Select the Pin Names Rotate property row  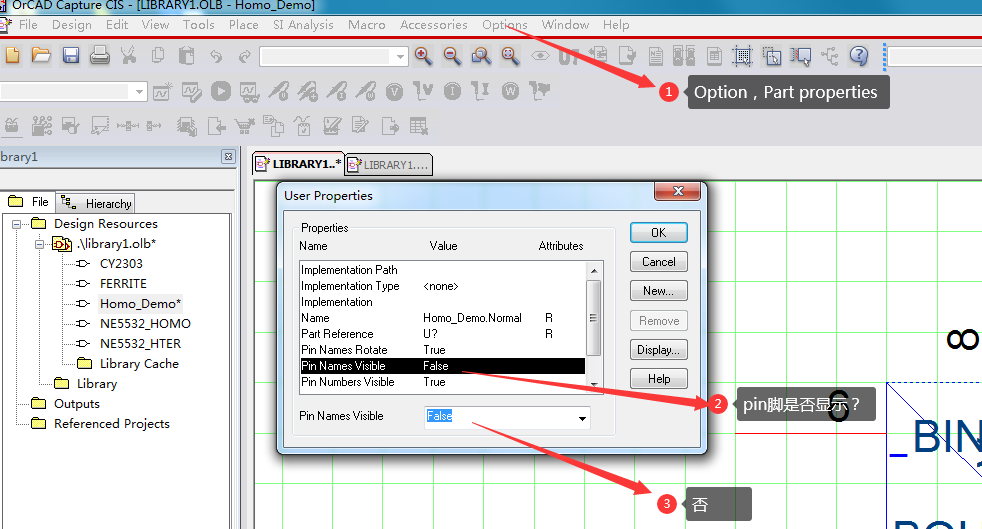pos(442,350)
